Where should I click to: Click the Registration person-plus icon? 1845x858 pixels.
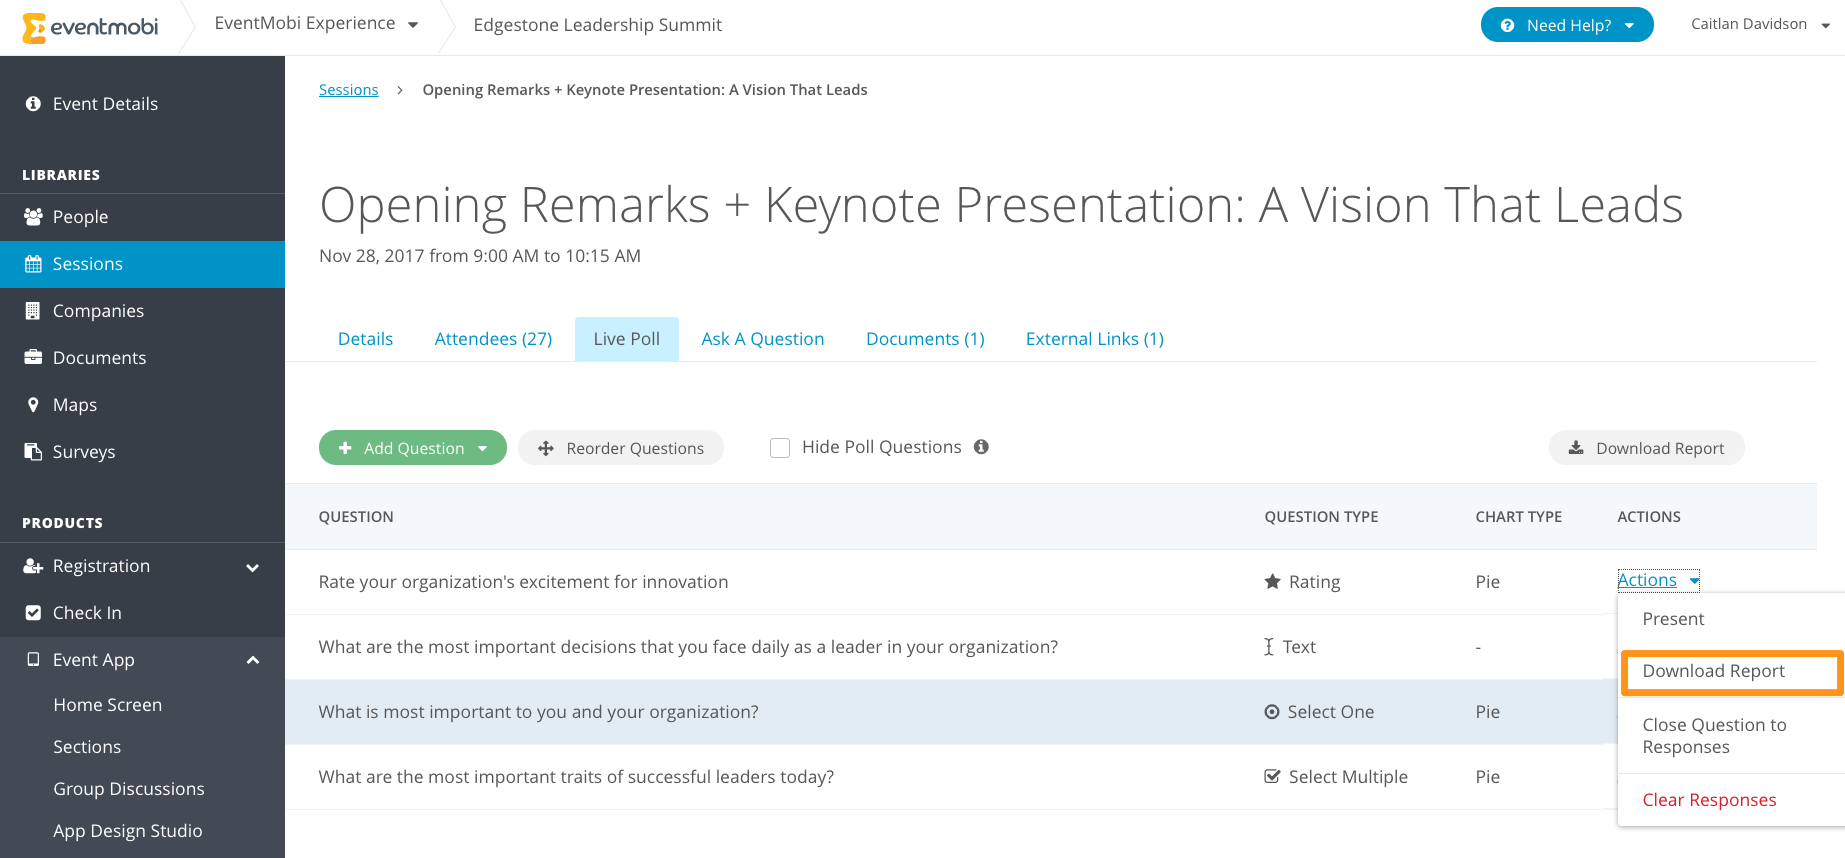coord(33,566)
